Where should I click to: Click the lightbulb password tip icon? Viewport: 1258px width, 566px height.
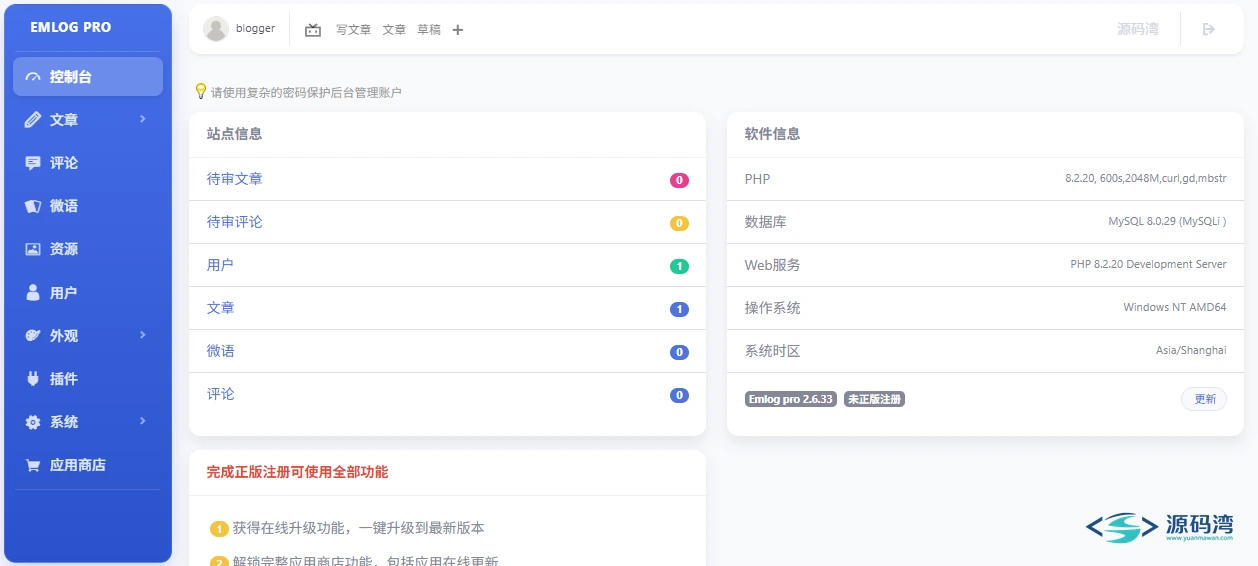200,91
